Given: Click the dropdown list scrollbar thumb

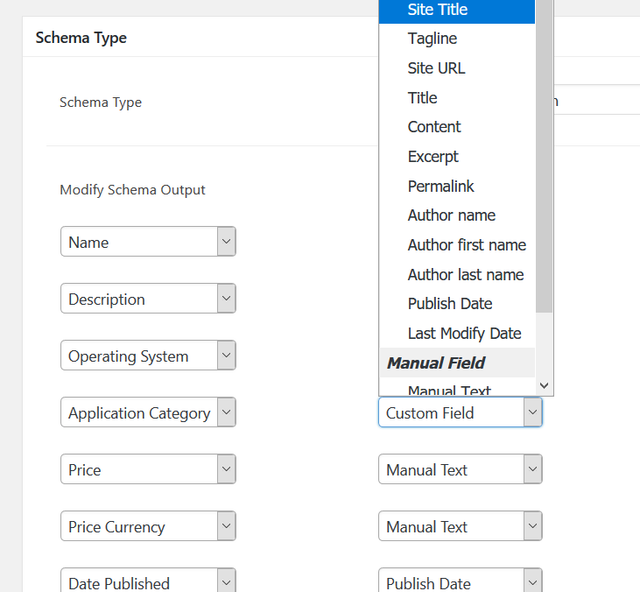Looking at the screenshot, I should coord(544,156).
